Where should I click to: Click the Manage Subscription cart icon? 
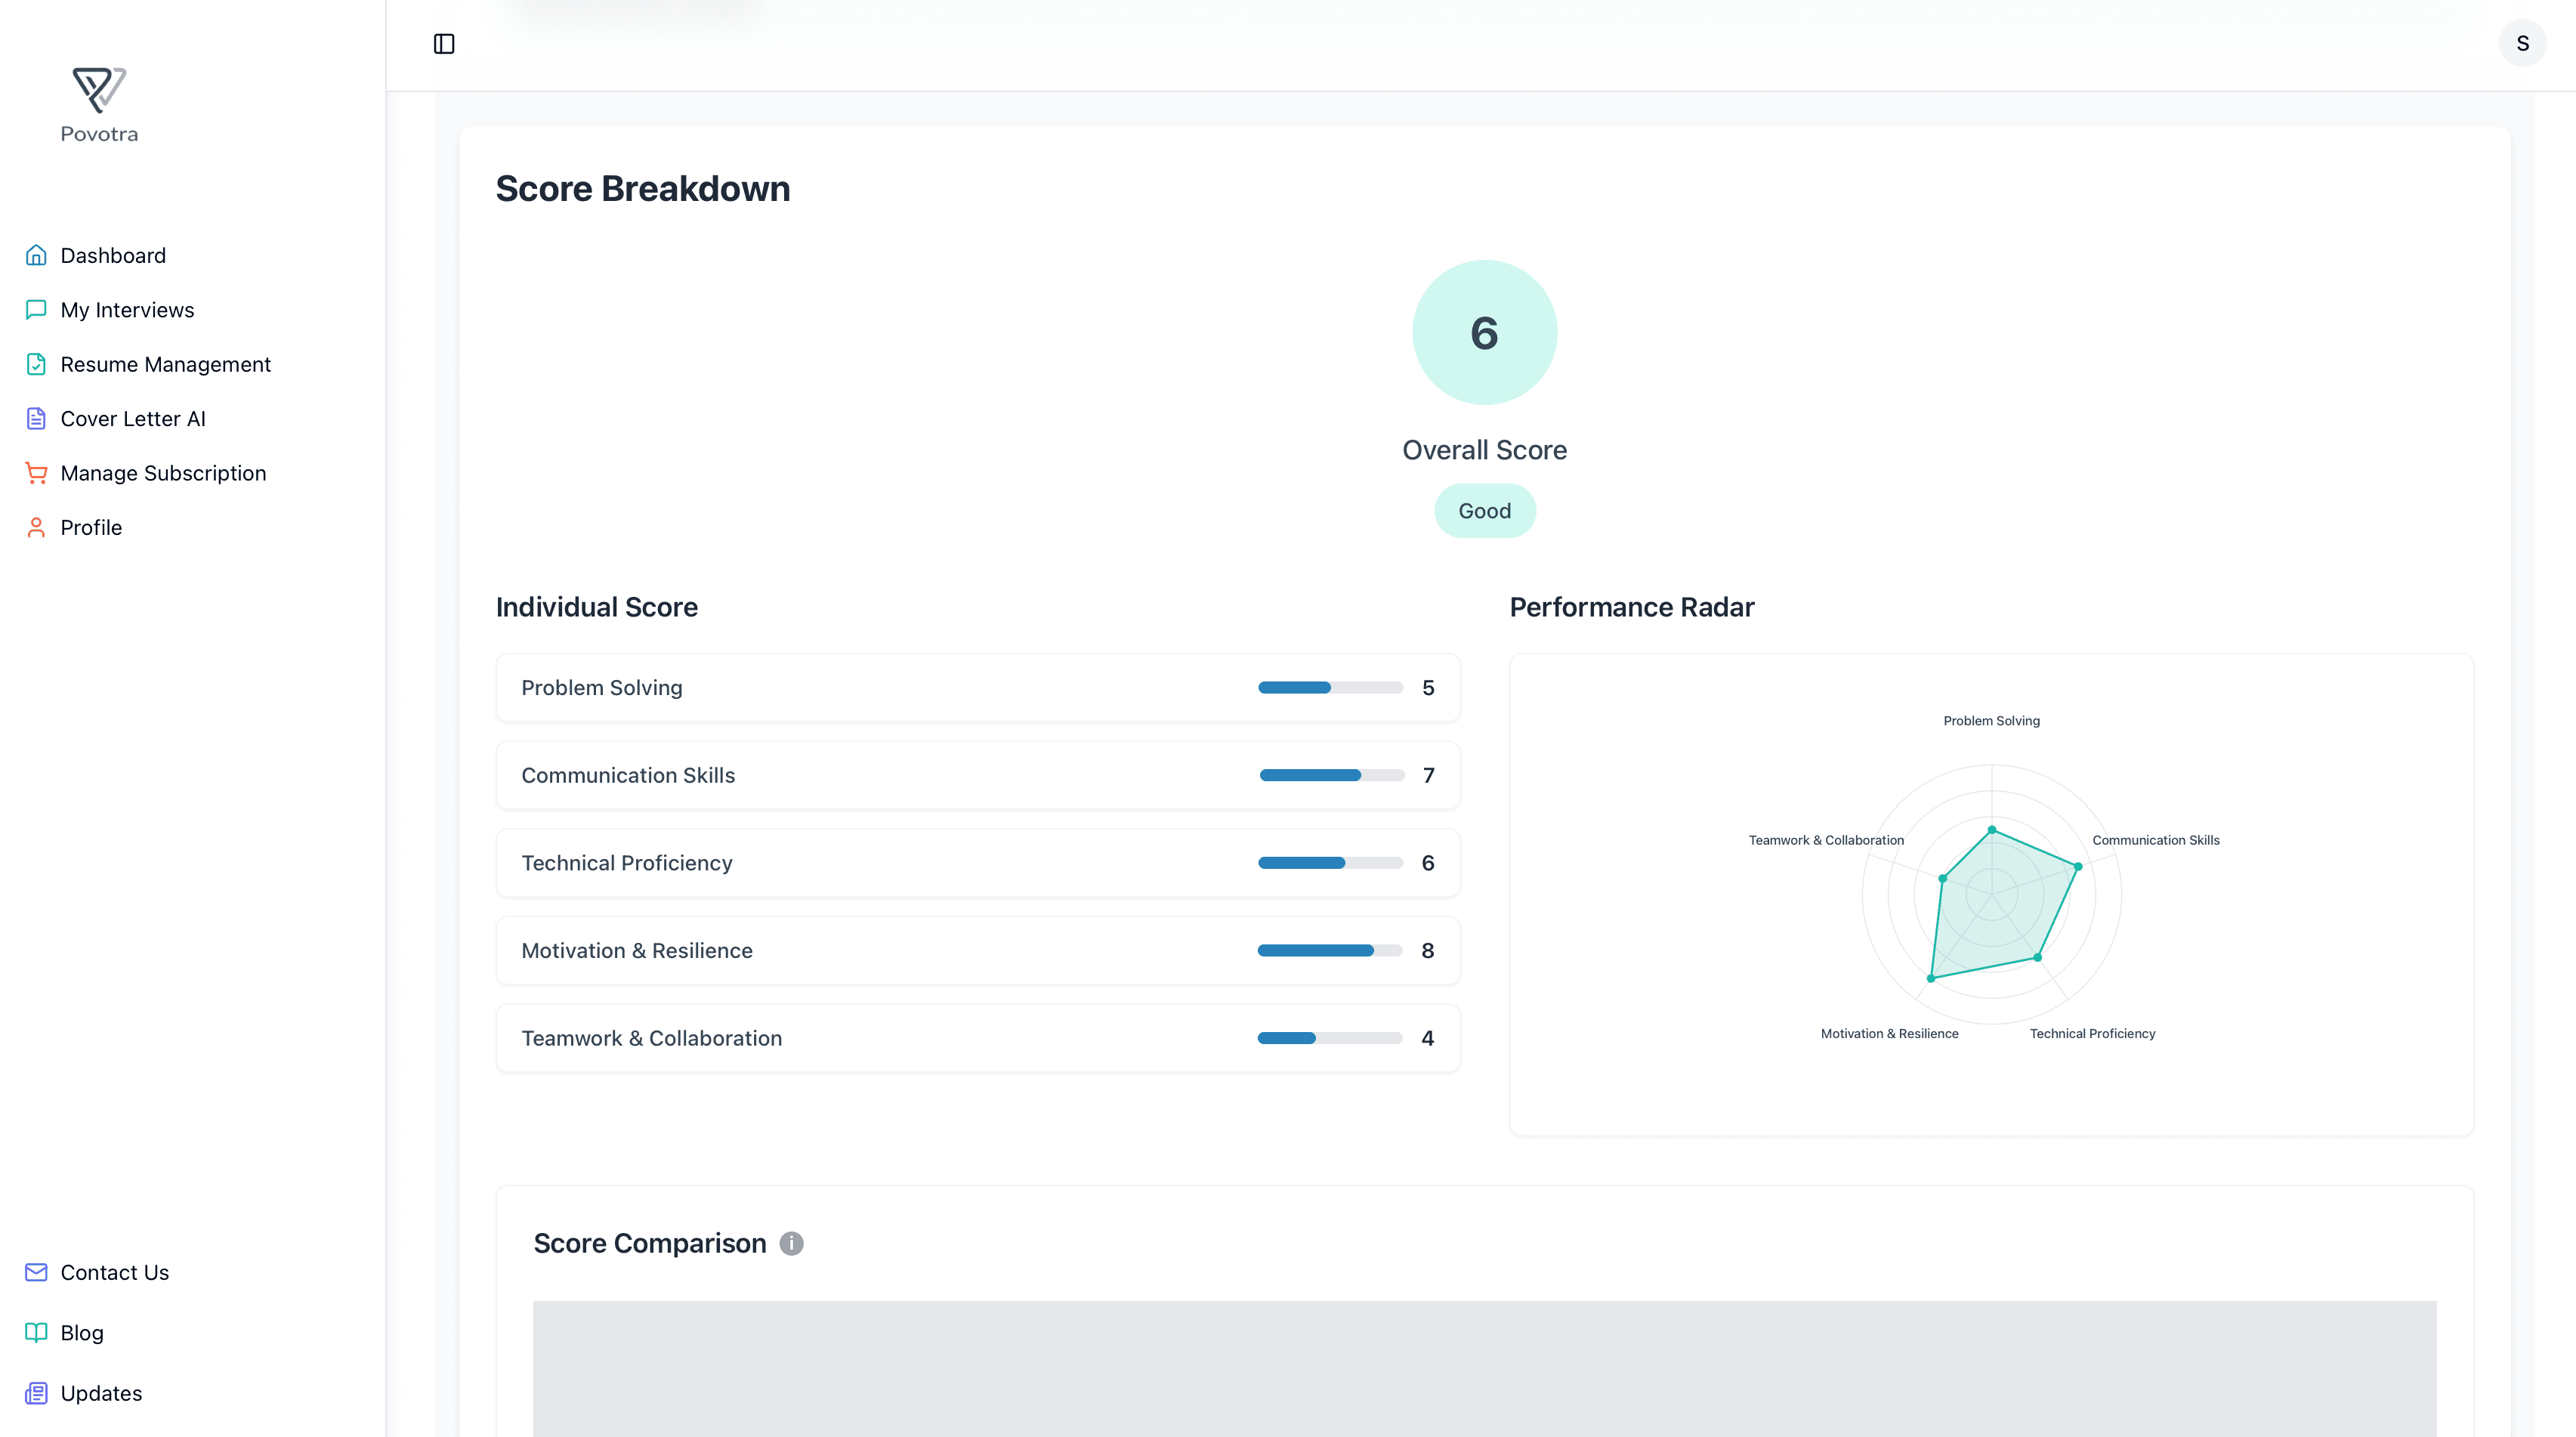pos(36,473)
